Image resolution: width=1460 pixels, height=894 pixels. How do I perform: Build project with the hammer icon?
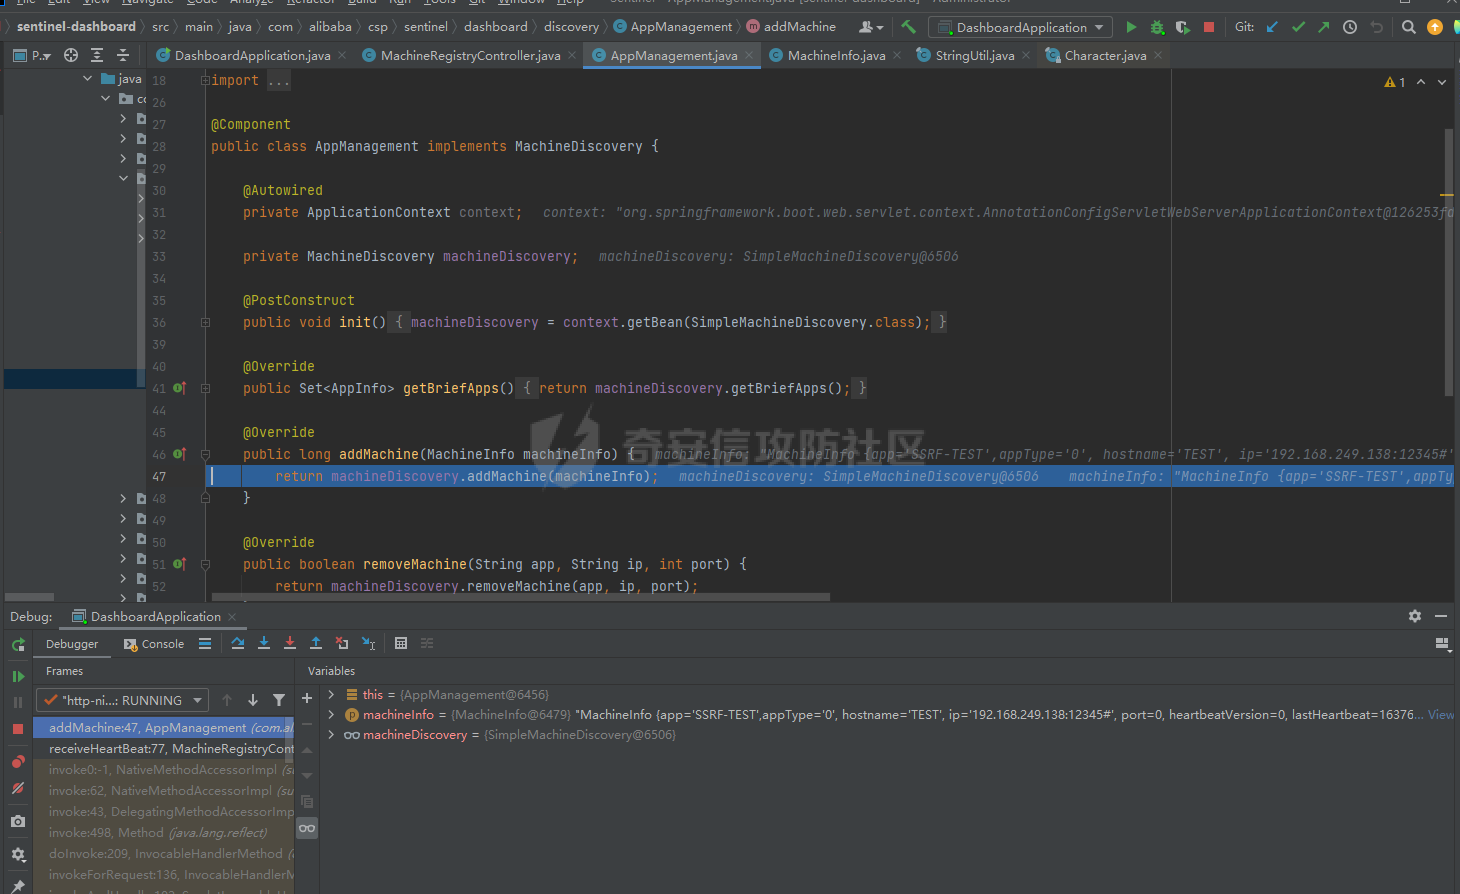[x=908, y=27]
